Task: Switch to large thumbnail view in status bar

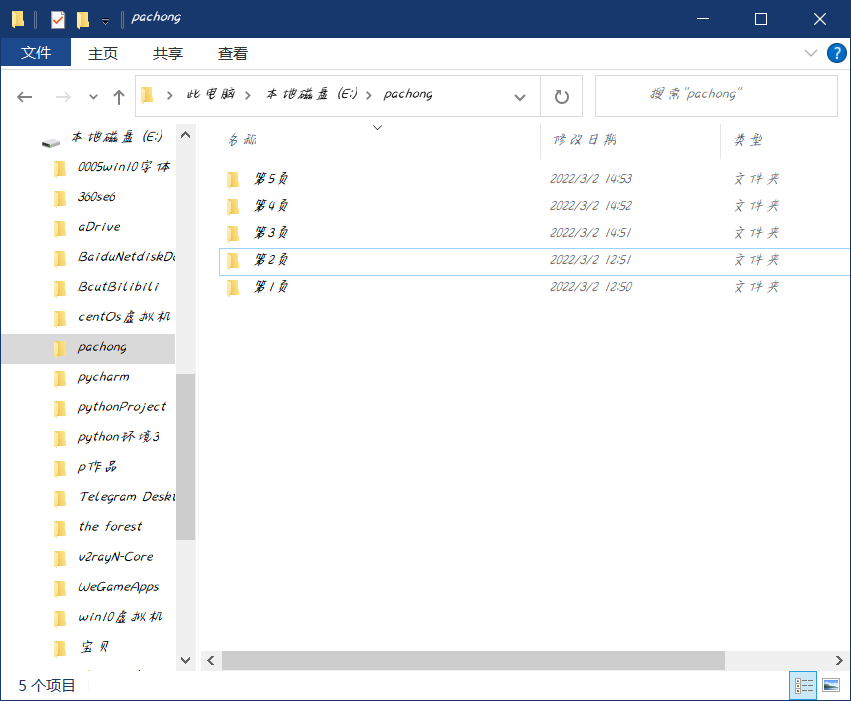Action: tap(830, 686)
